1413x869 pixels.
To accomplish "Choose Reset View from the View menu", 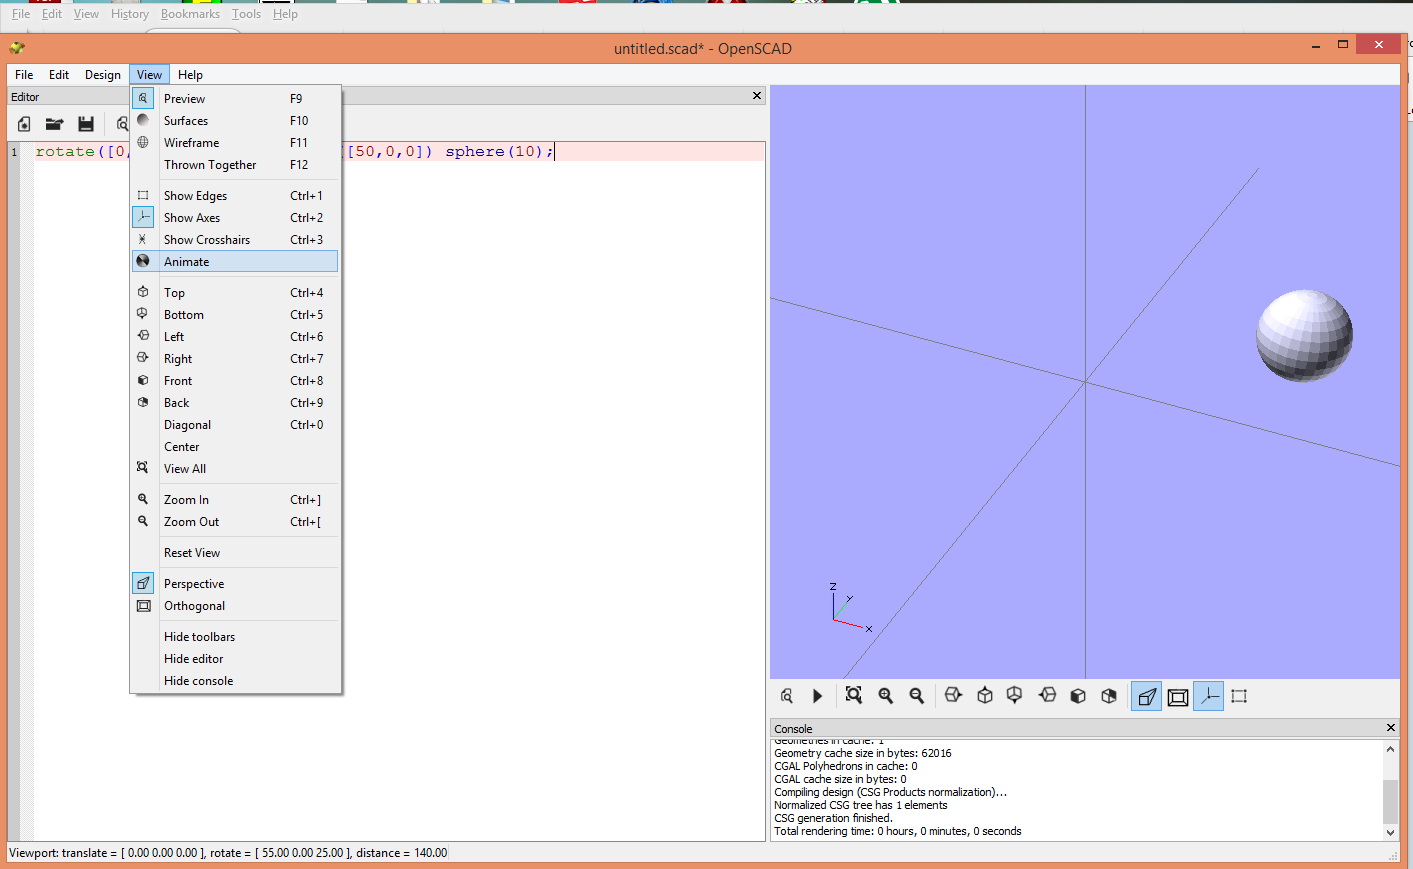I will coord(191,552).
